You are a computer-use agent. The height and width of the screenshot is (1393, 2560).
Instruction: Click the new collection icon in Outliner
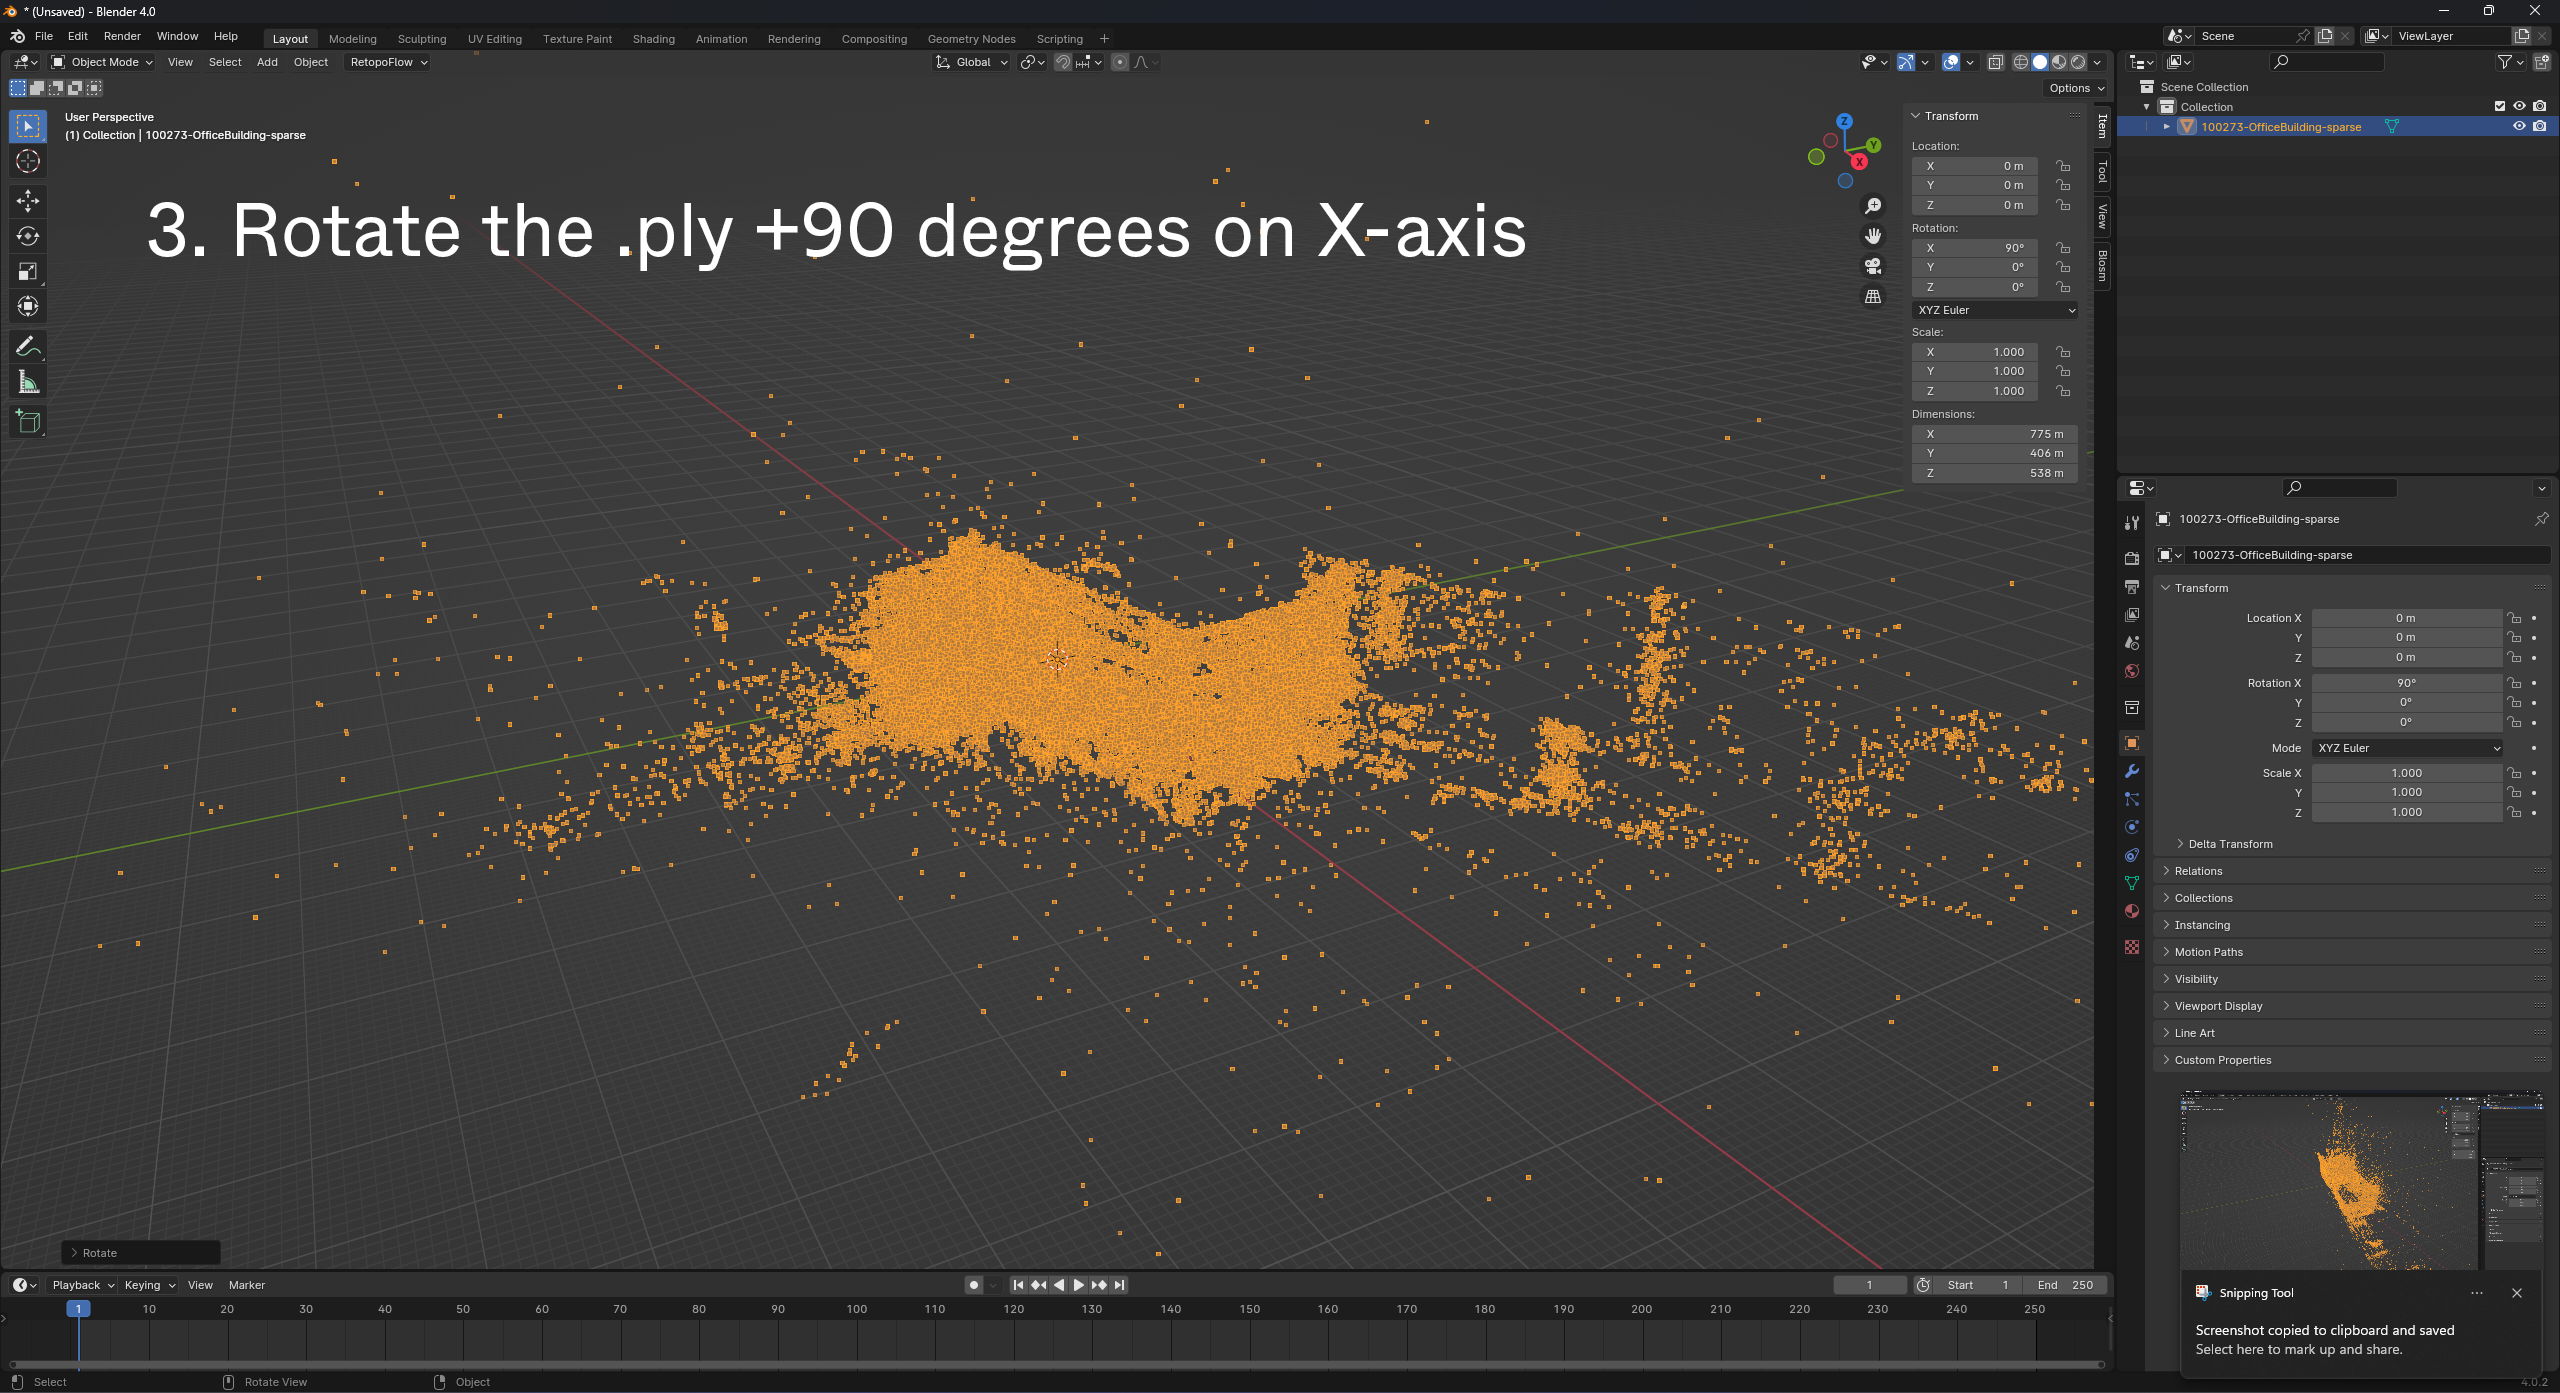pyautogui.click(x=2541, y=62)
